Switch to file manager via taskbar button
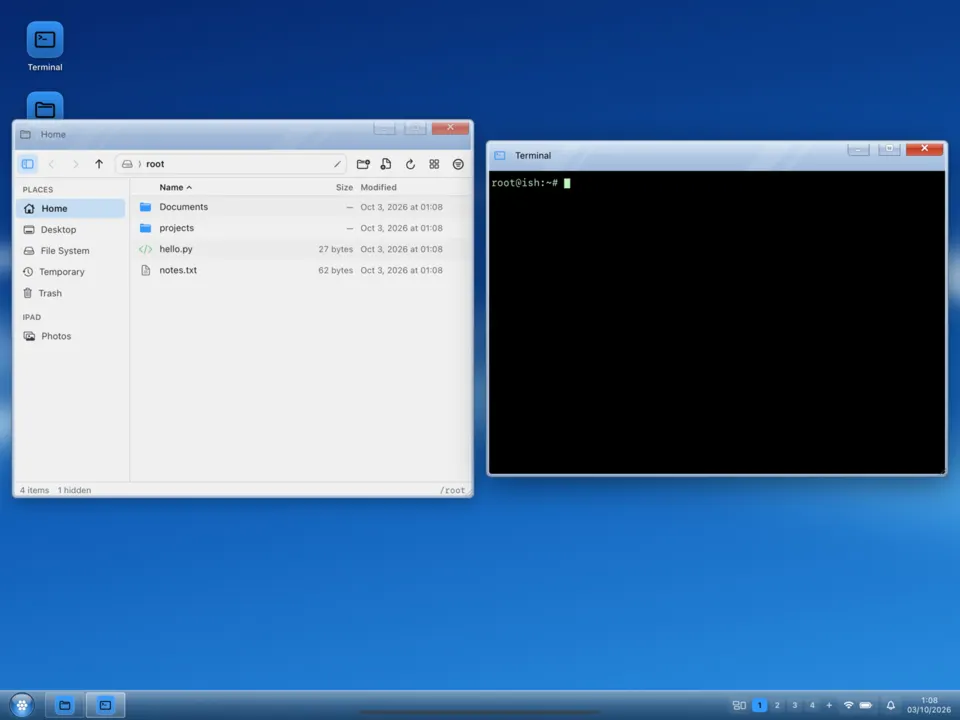This screenshot has height=720, width=960. 65,705
